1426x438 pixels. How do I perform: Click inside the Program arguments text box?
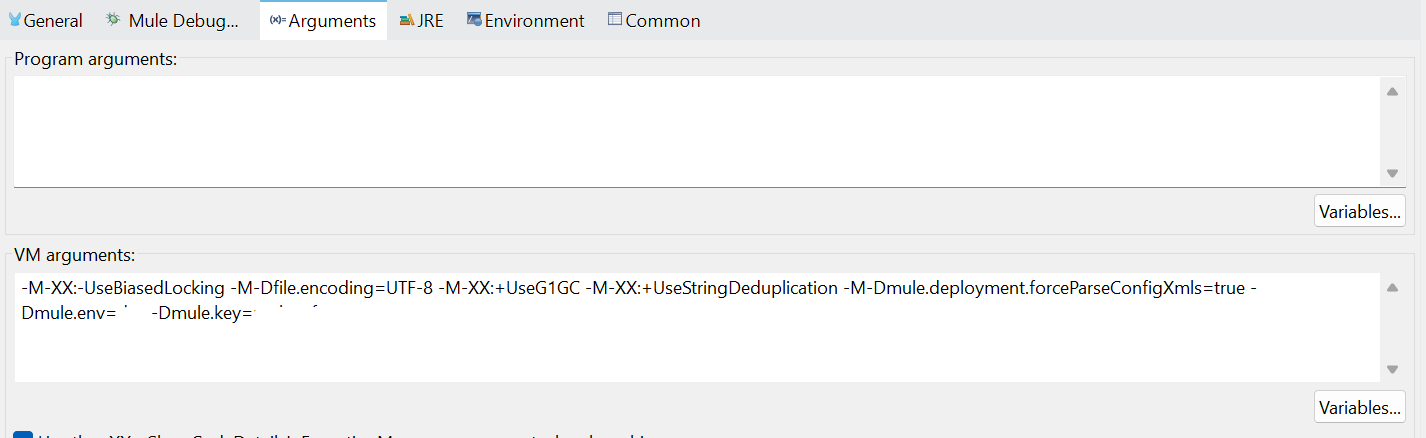[690, 130]
